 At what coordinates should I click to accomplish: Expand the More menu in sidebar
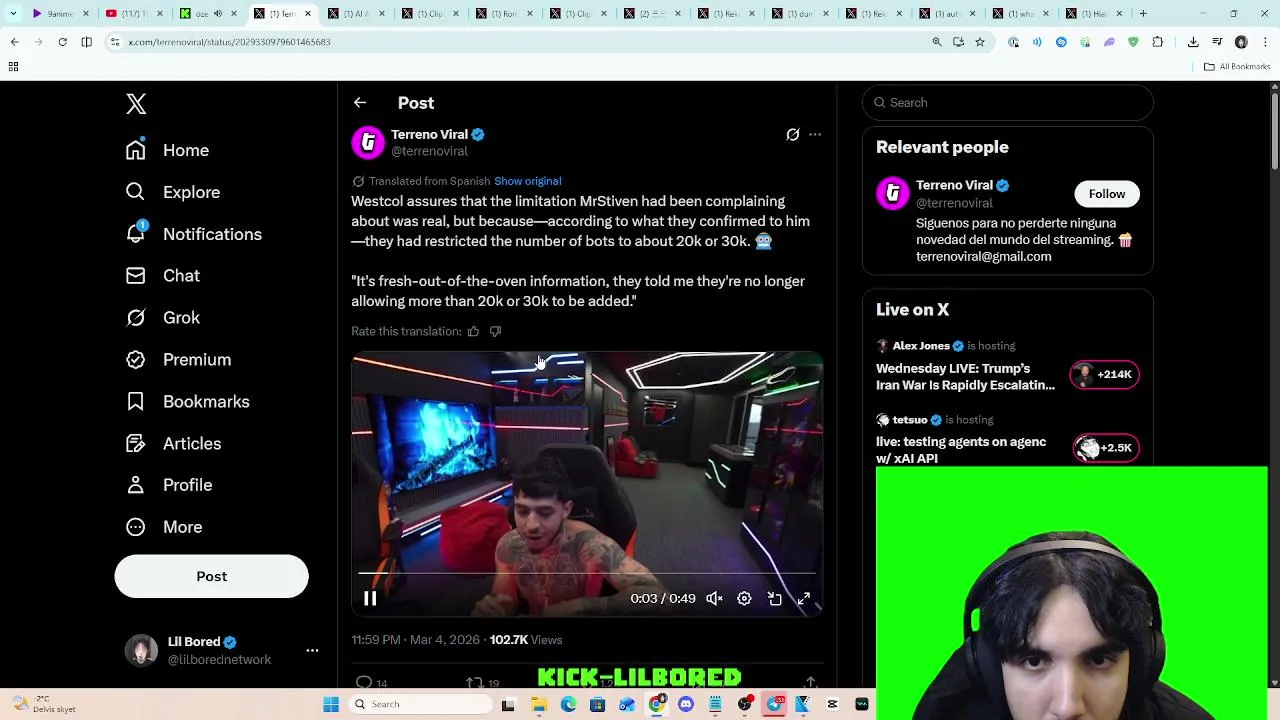point(163,527)
